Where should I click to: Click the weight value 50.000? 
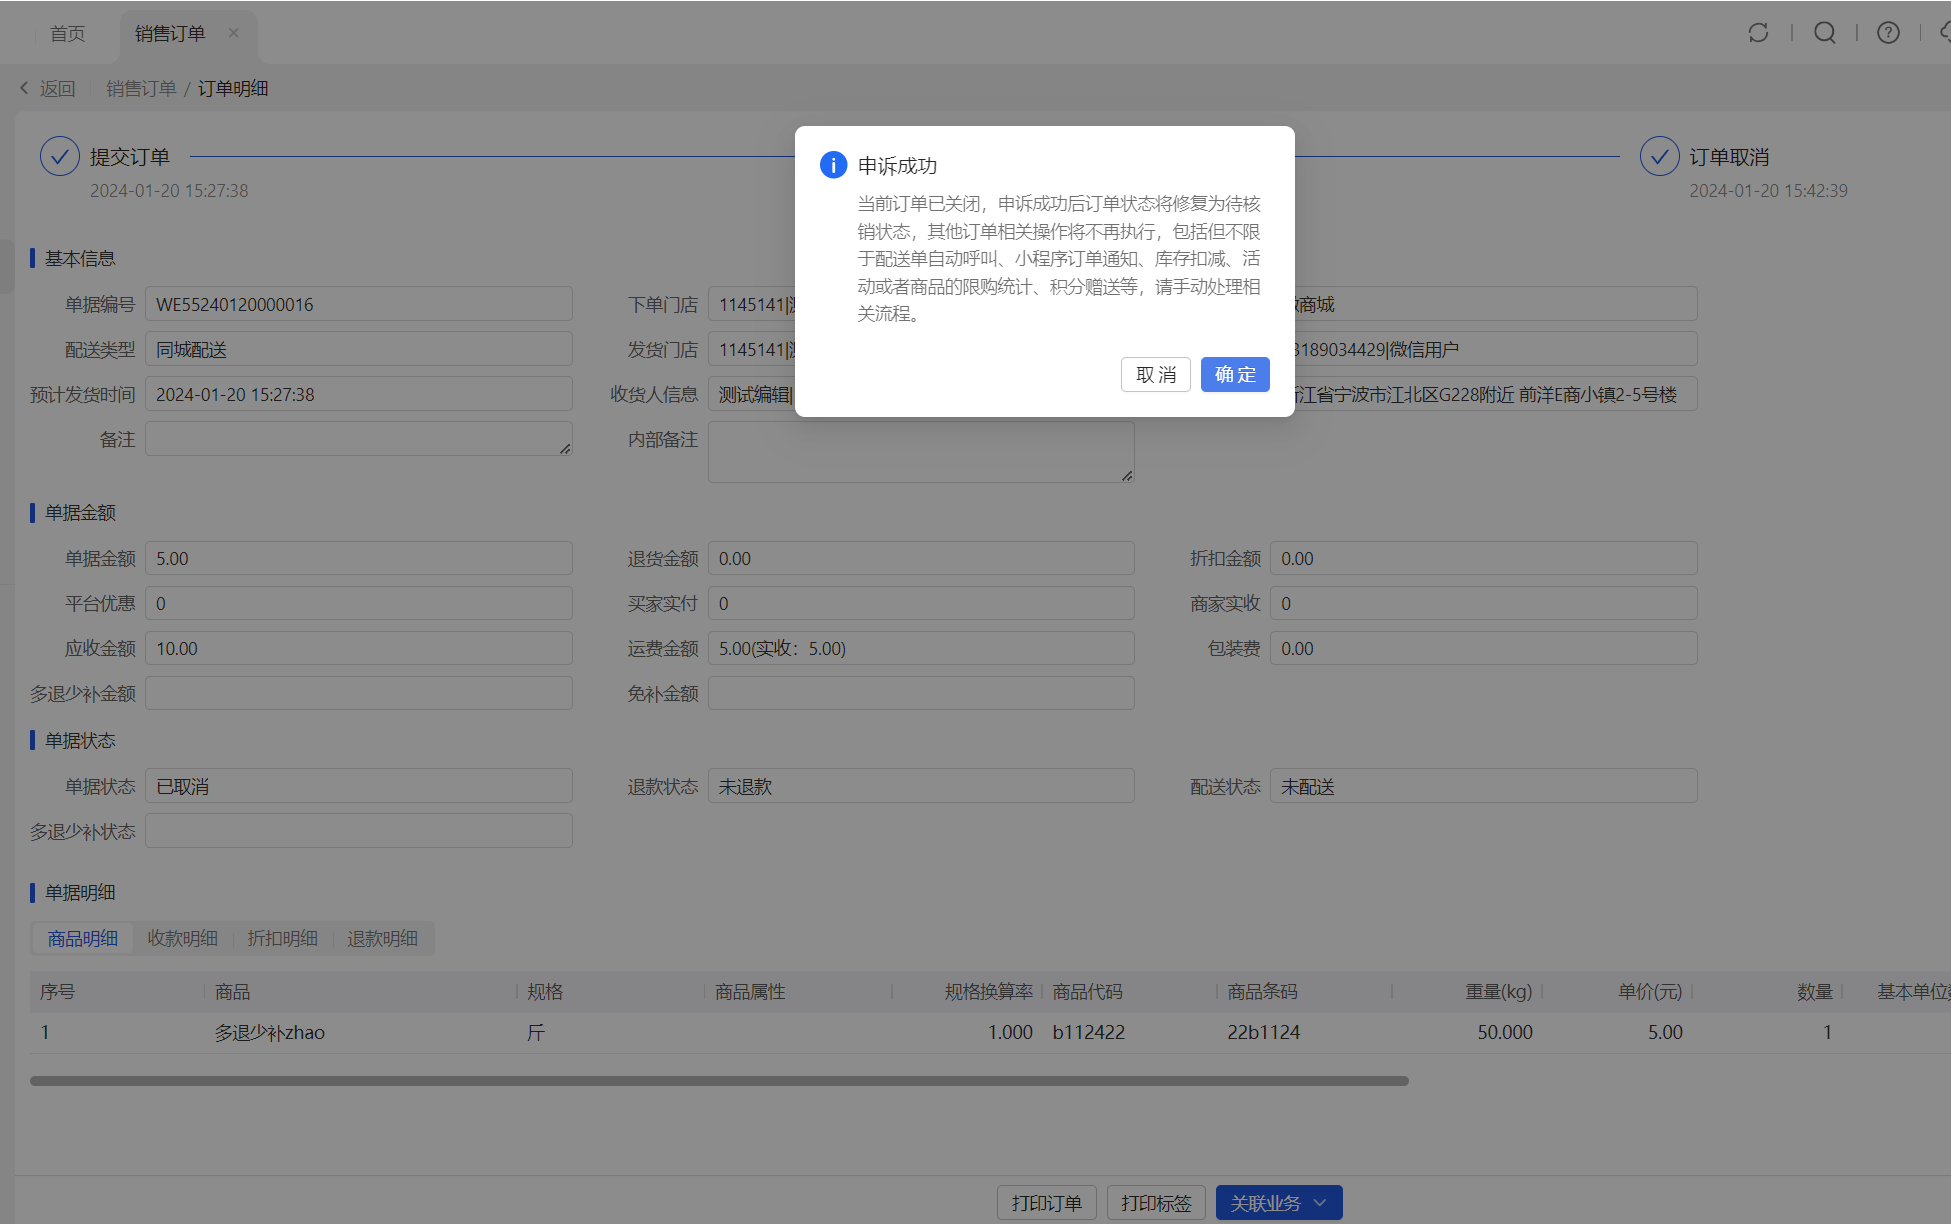[x=1505, y=1032]
